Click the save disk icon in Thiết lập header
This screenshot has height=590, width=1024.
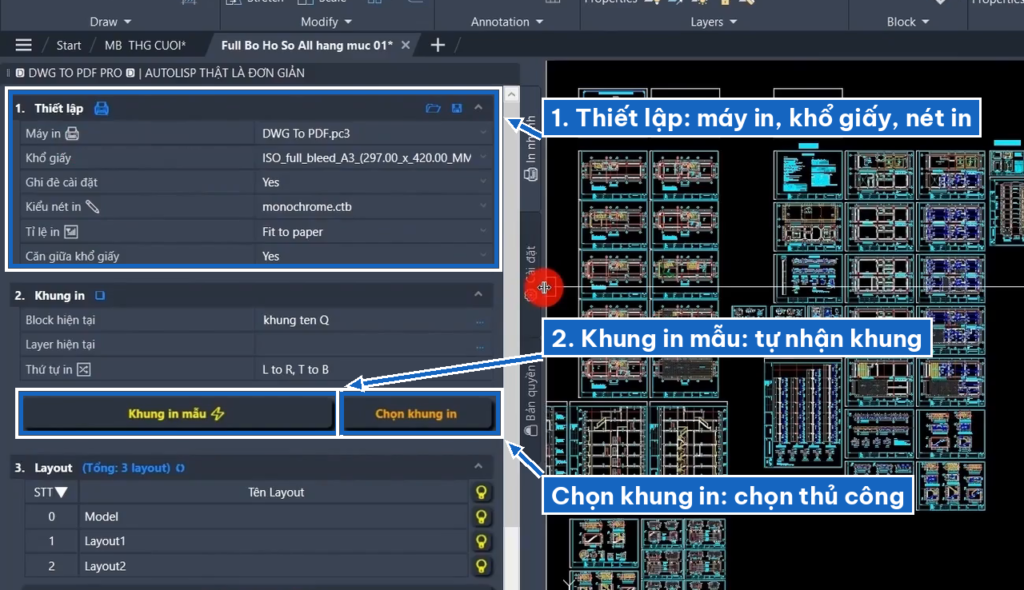pos(456,108)
